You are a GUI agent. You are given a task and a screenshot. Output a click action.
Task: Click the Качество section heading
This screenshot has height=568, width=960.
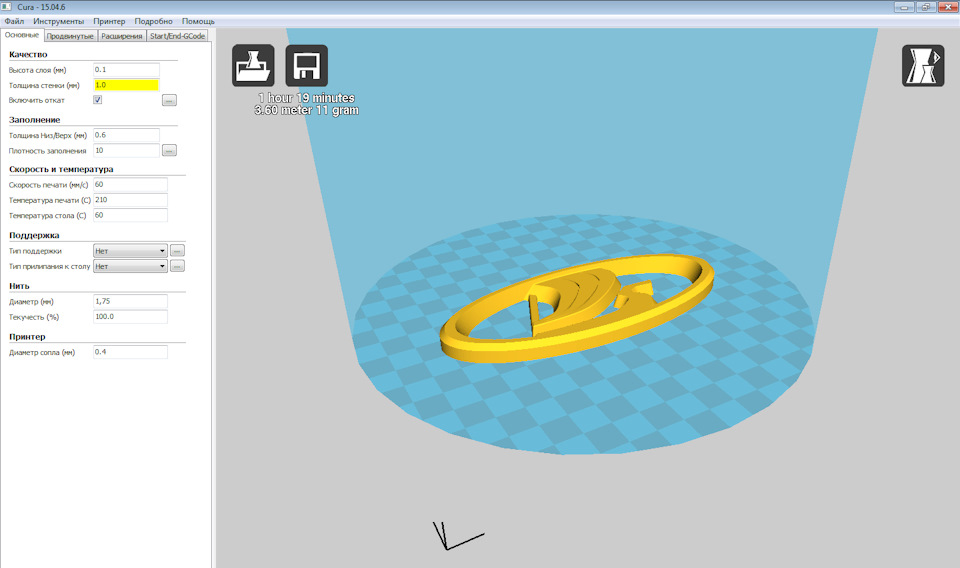28,54
